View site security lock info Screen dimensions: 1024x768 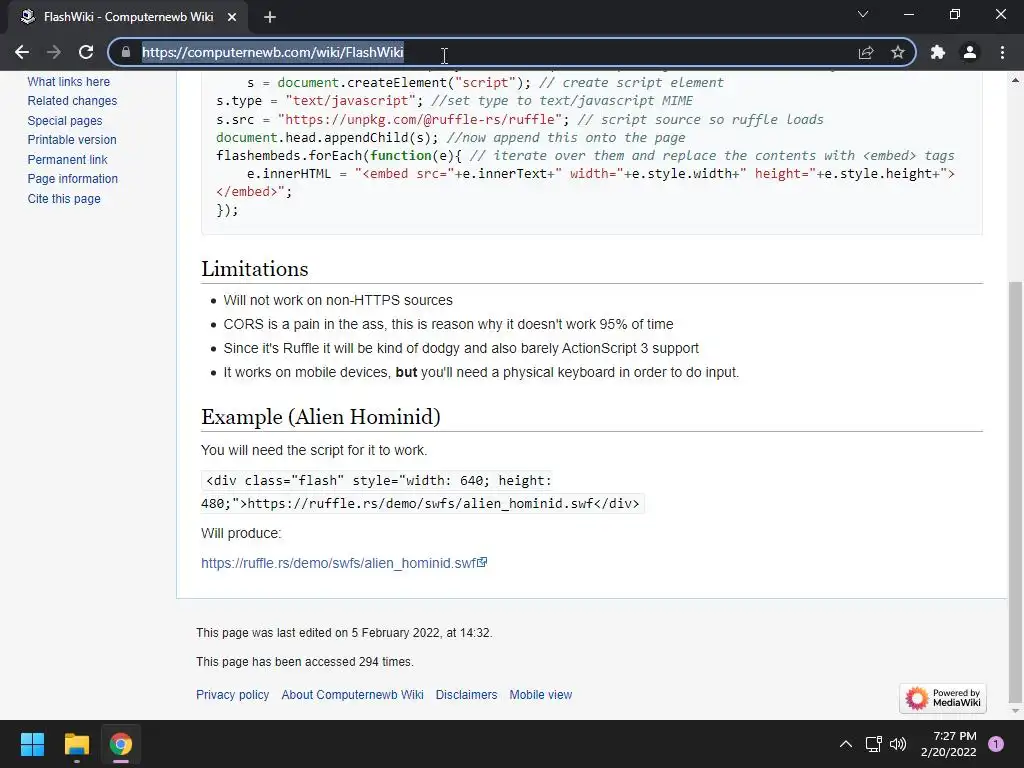point(126,52)
